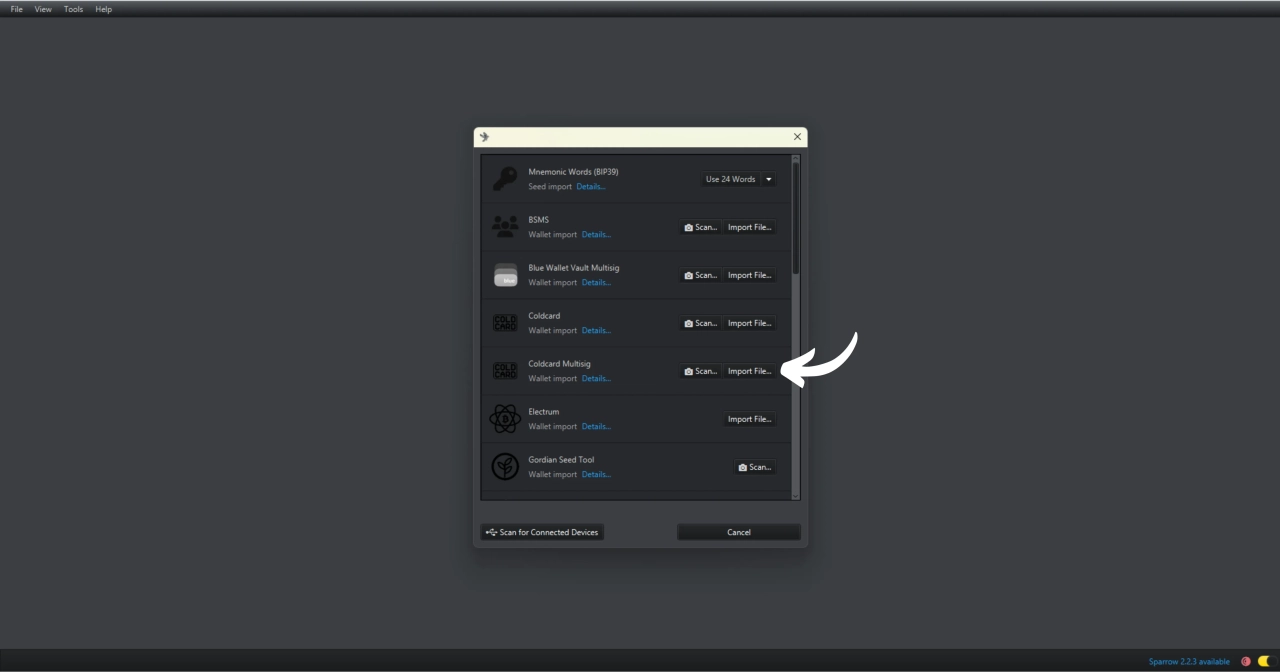Click the Gordian Seed Tool leaf icon

[x=505, y=467]
